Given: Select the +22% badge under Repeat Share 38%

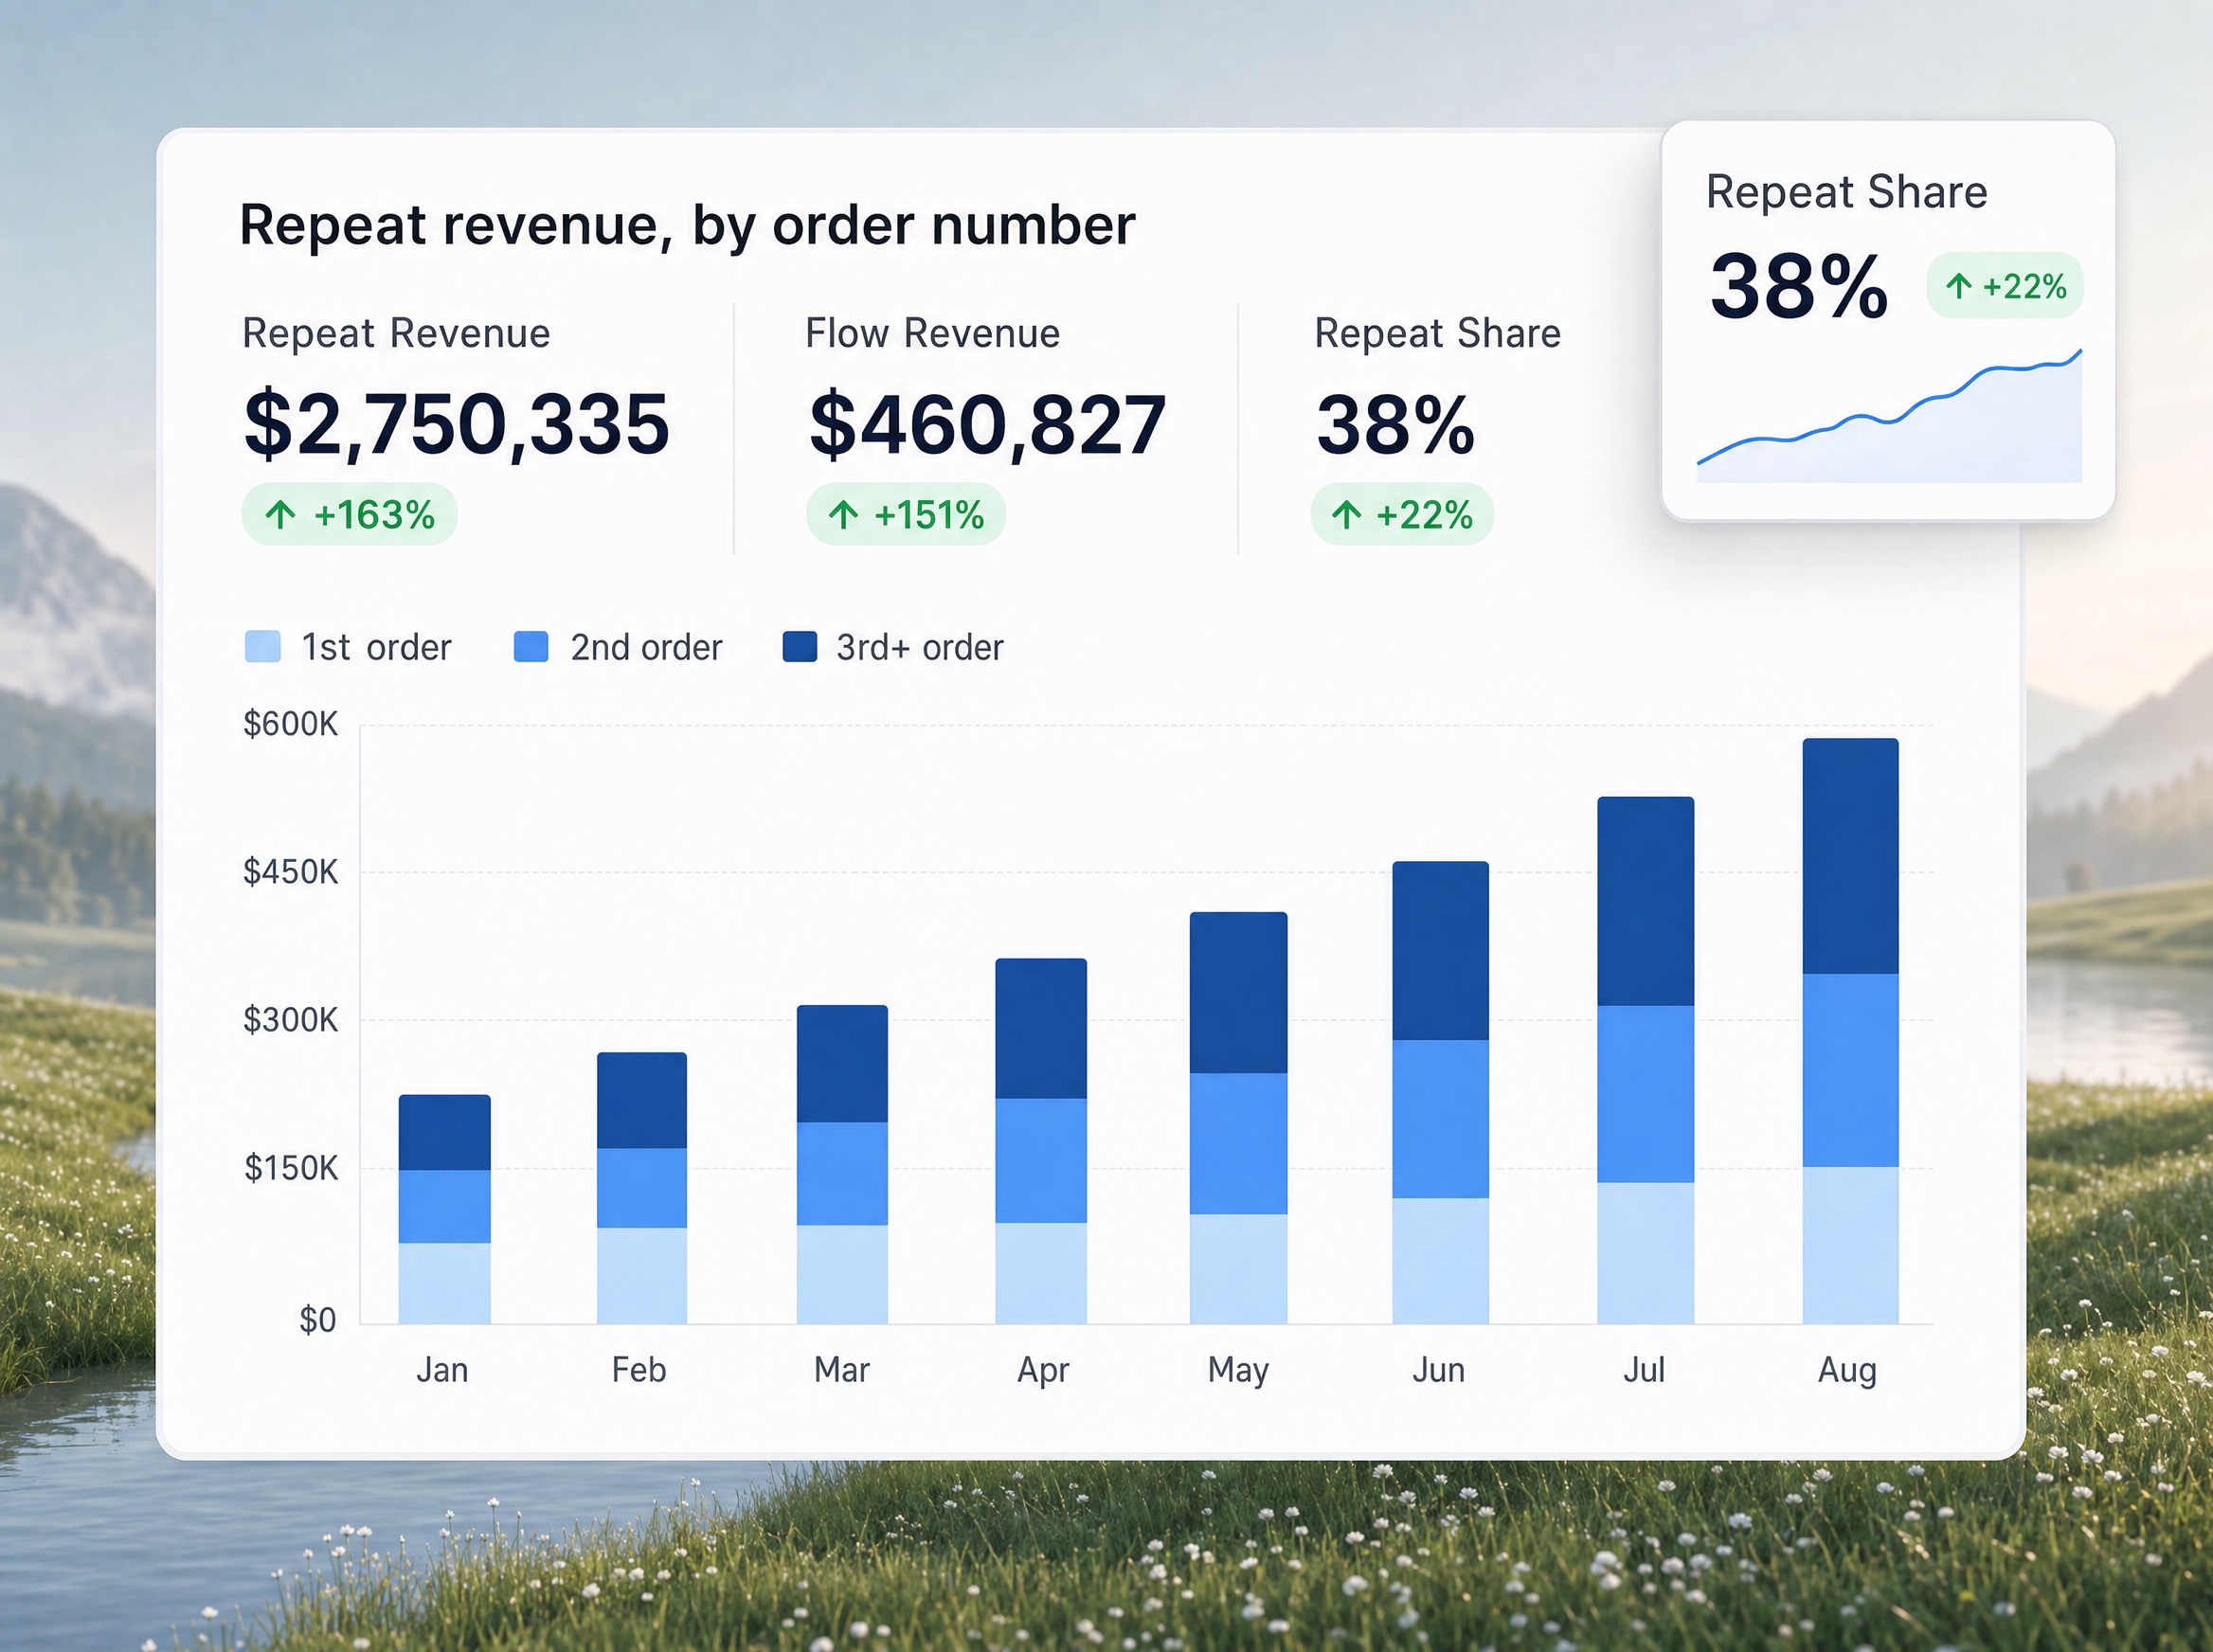Looking at the screenshot, I should pos(1402,514).
